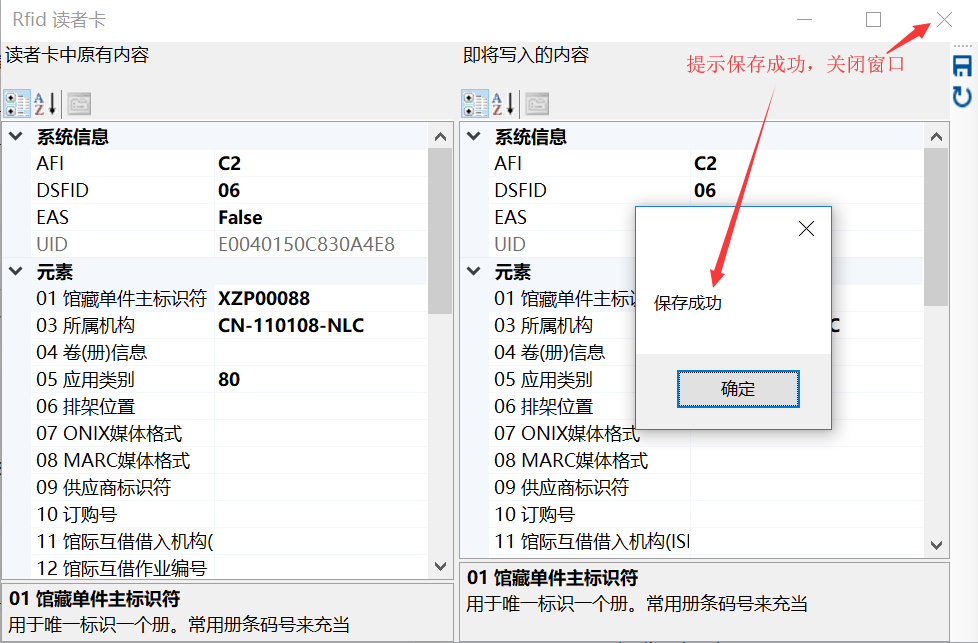
Task: Select EAS row label in right panel
Action: (x=510, y=218)
